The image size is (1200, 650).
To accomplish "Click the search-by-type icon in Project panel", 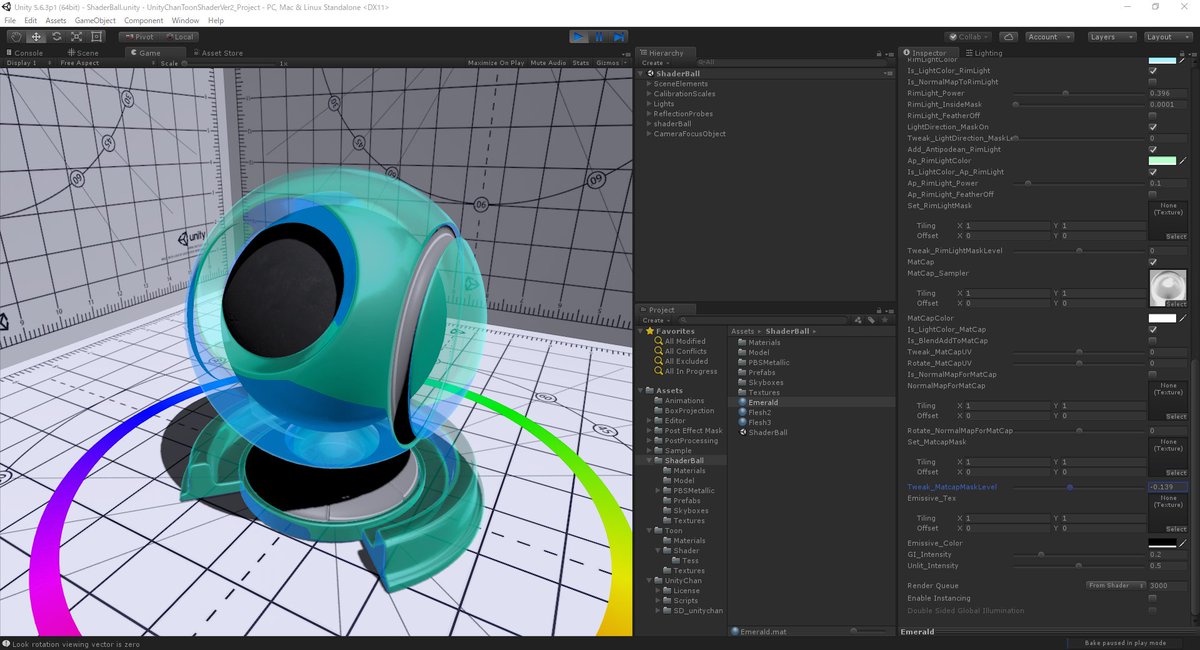I will coord(857,320).
